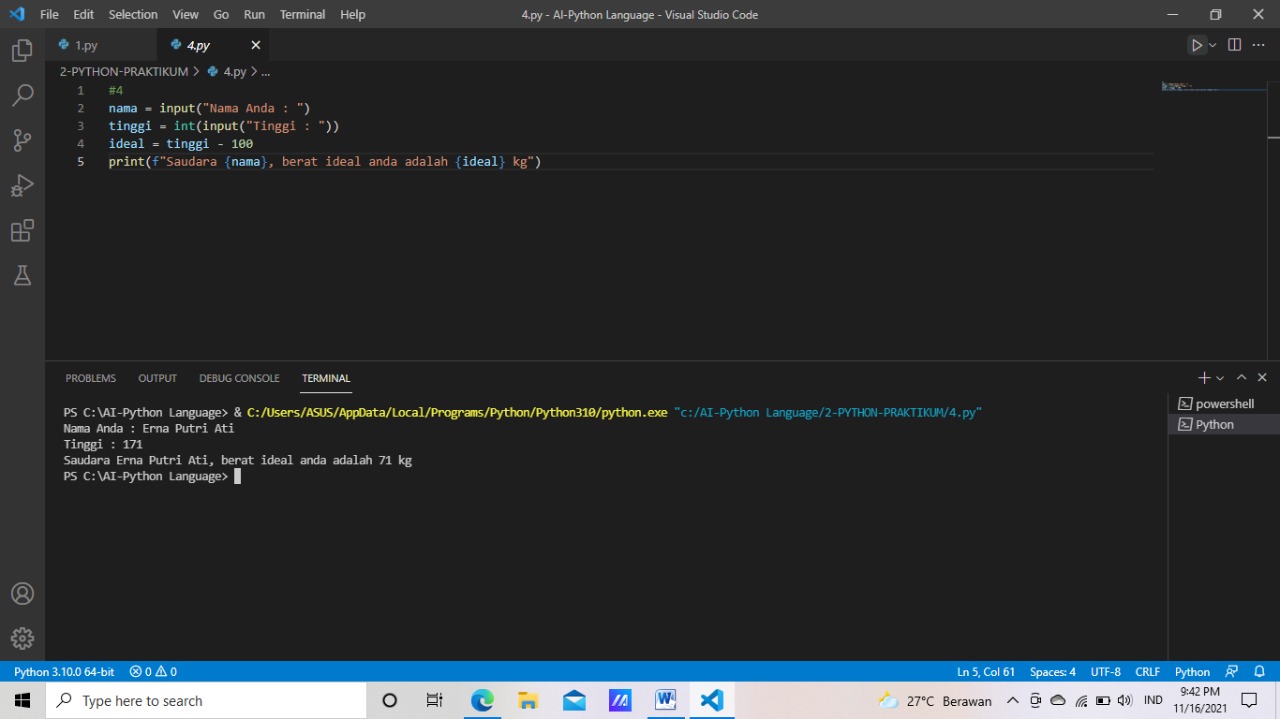Run the Python file with the play button

(1197, 44)
